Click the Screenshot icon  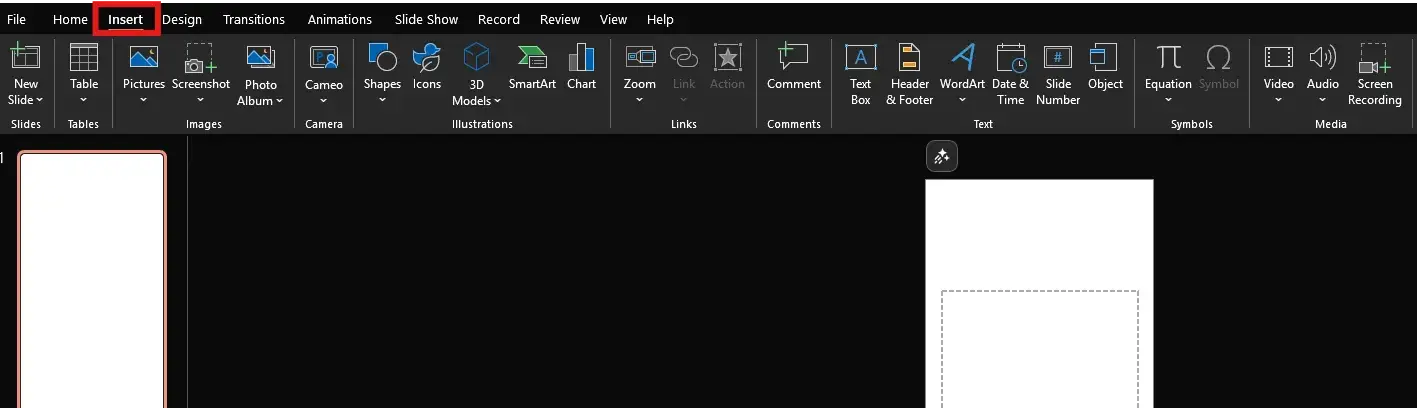(201, 57)
